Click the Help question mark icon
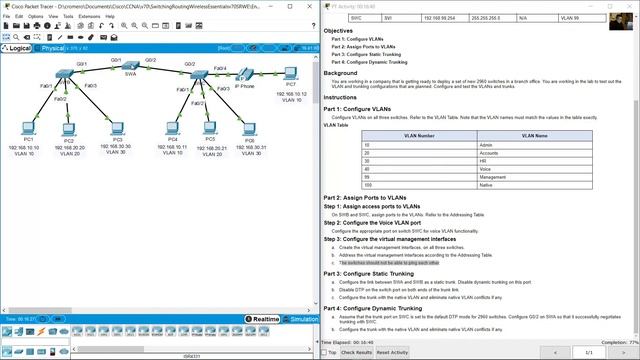640x360 pixels. coord(313,26)
